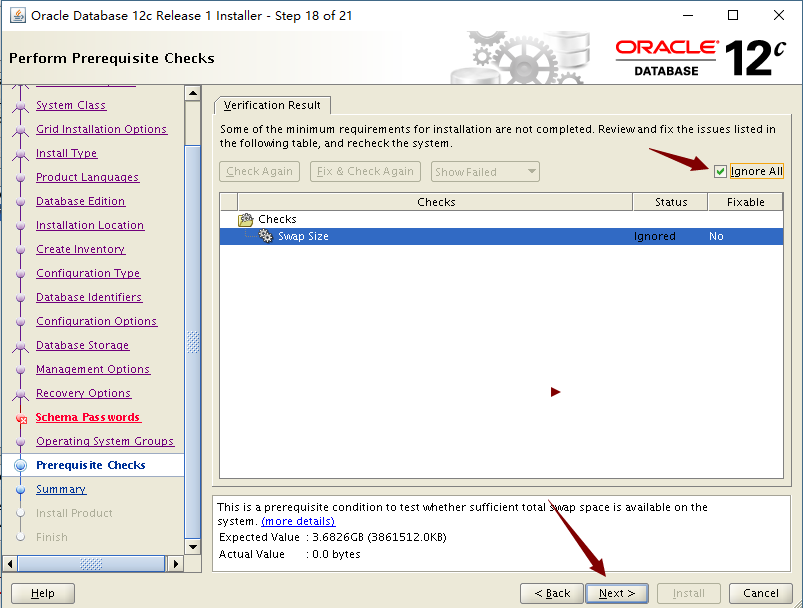This screenshot has width=803, height=608.
Task: Click the sidebar vertical scrollbar thumb
Action: [x=193, y=342]
